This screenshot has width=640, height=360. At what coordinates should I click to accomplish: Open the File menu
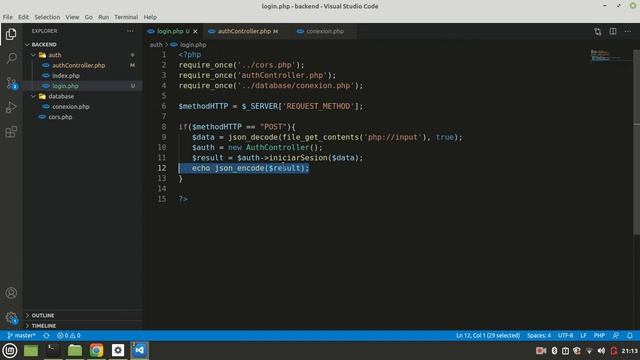pyautogui.click(x=7, y=17)
